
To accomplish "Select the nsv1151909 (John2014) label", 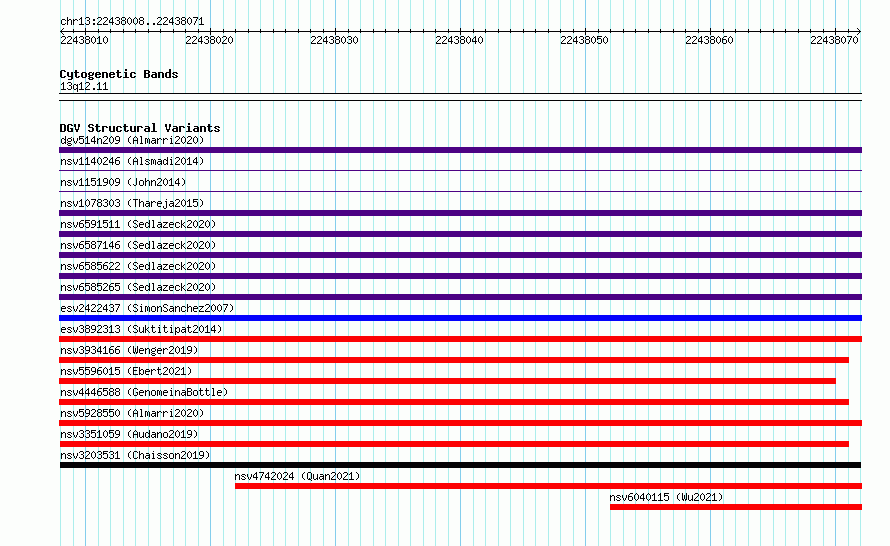I will [x=123, y=182].
